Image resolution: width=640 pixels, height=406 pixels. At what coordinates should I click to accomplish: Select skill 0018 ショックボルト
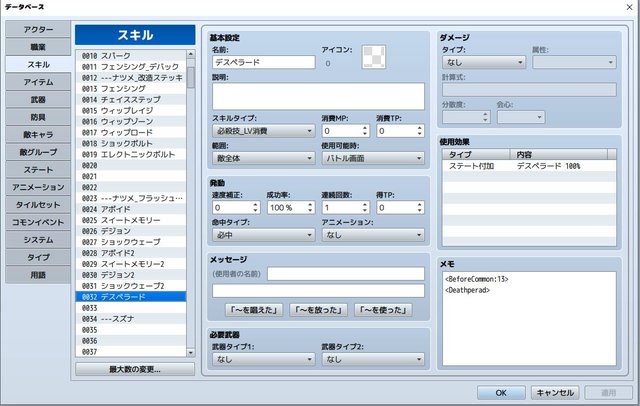click(131, 144)
